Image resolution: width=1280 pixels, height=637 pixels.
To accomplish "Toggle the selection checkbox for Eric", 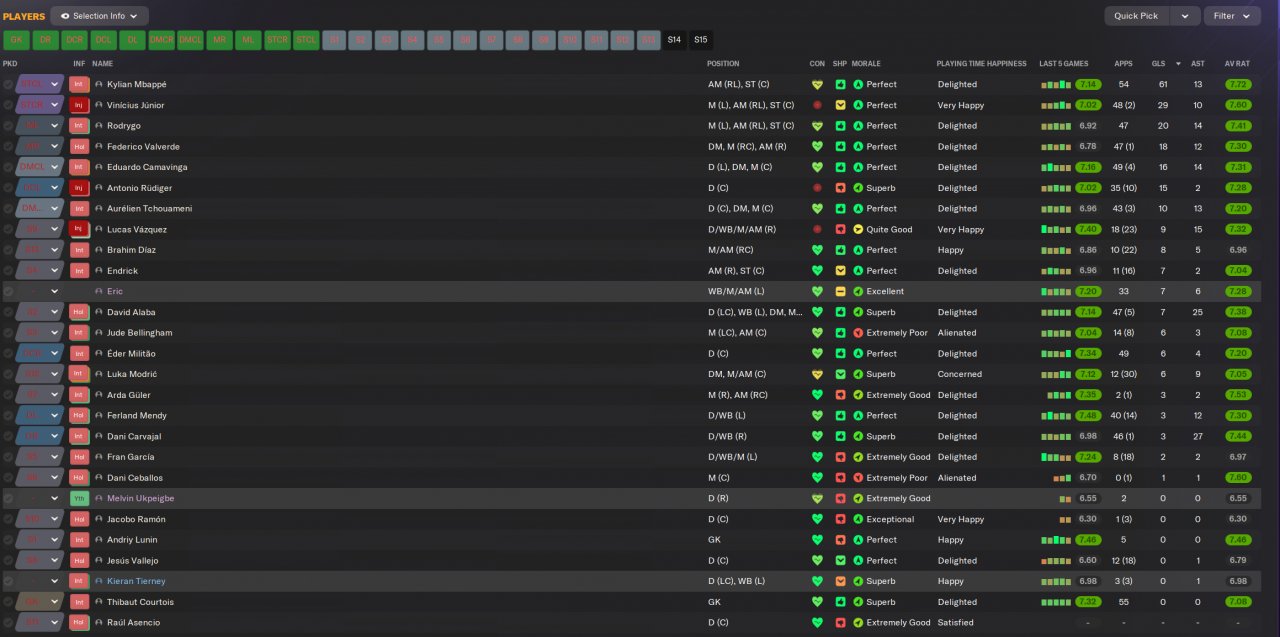I will click(x=8, y=292).
